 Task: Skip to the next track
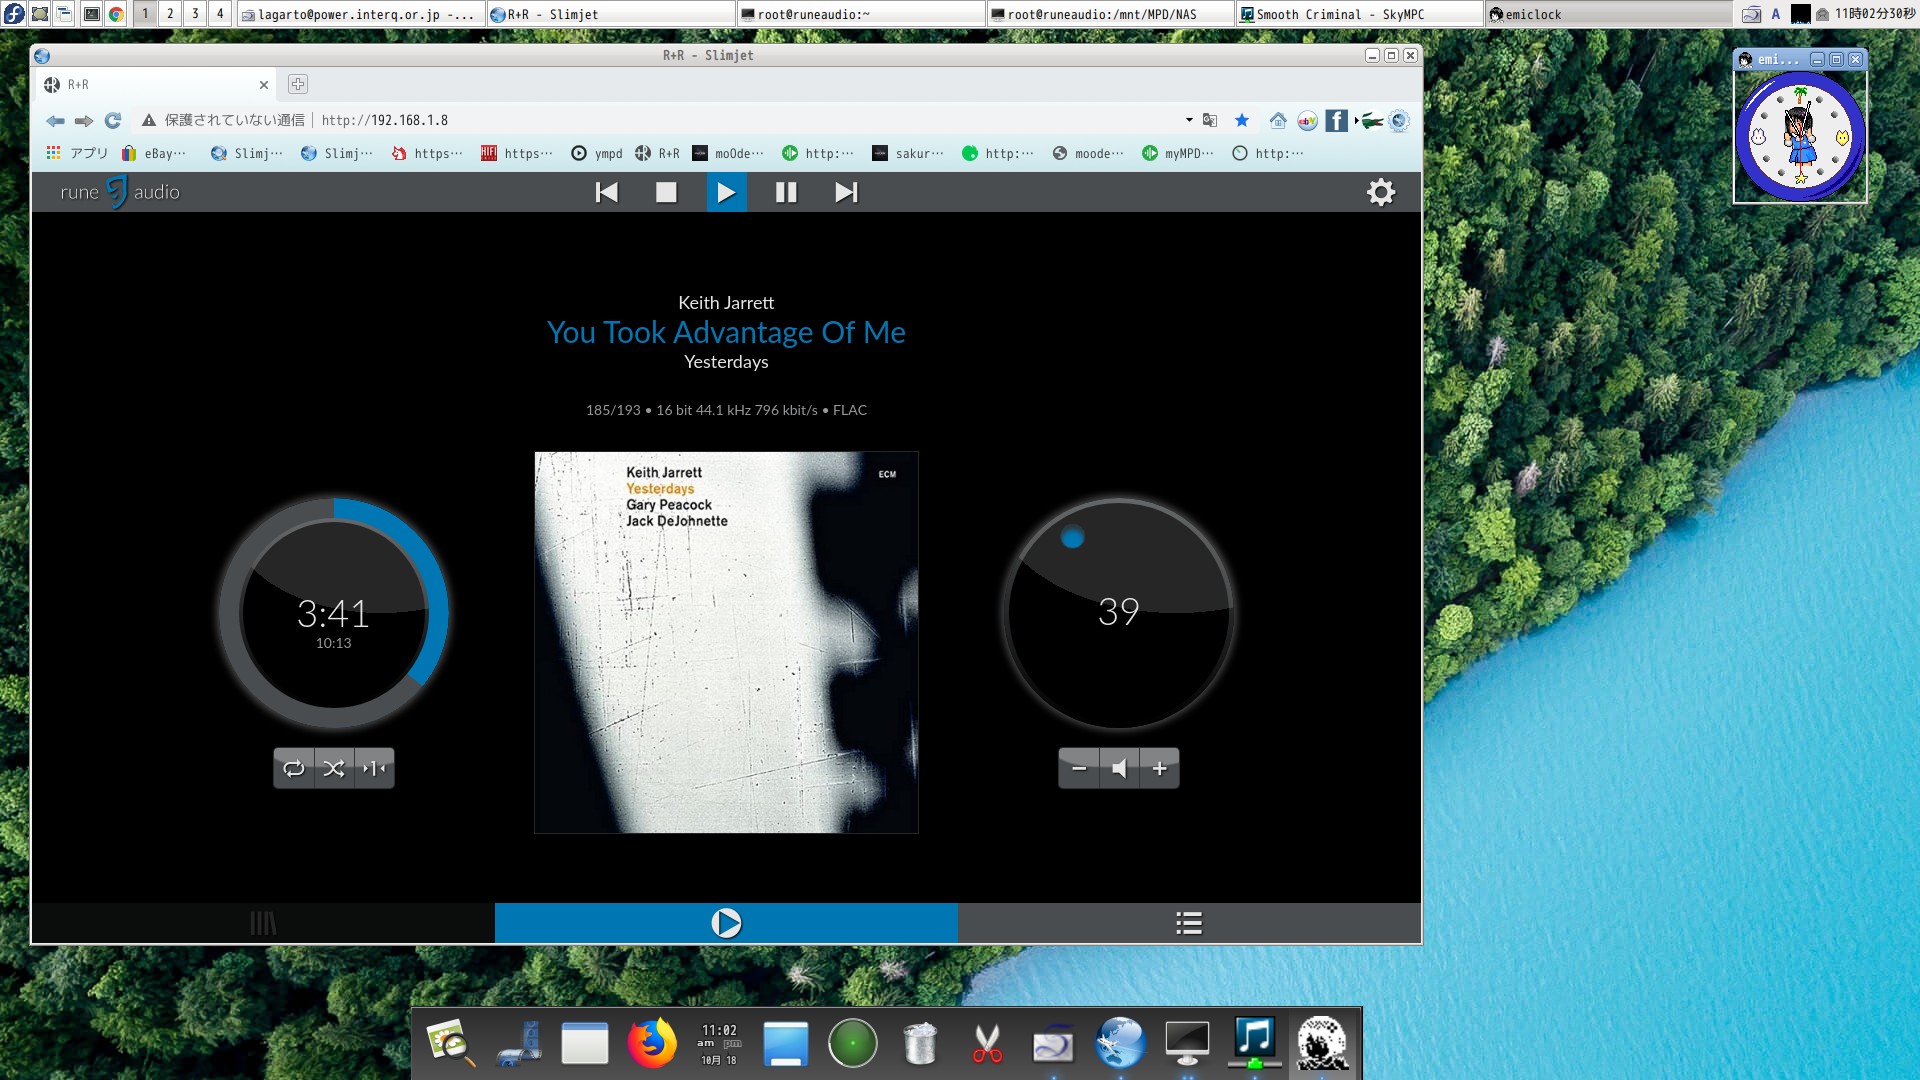tap(846, 192)
